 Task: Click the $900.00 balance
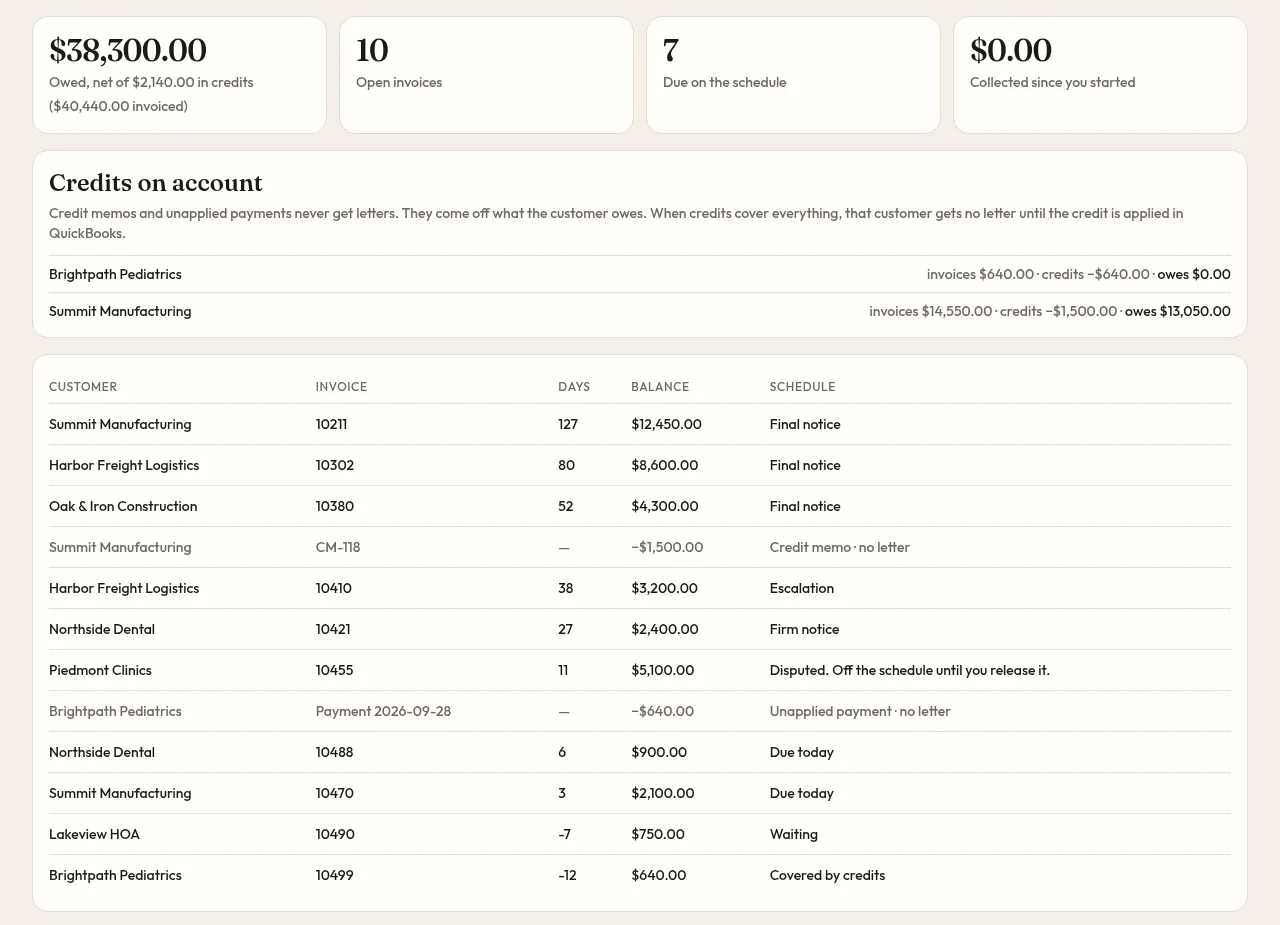[x=659, y=752]
